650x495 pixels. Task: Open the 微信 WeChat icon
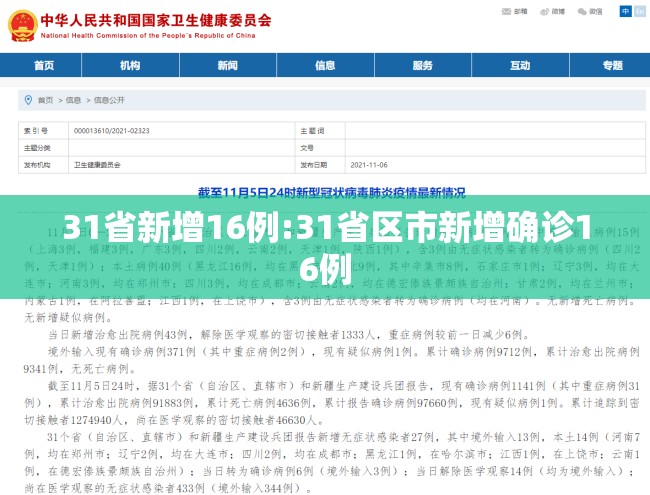pyautogui.click(x=582, y=12)
